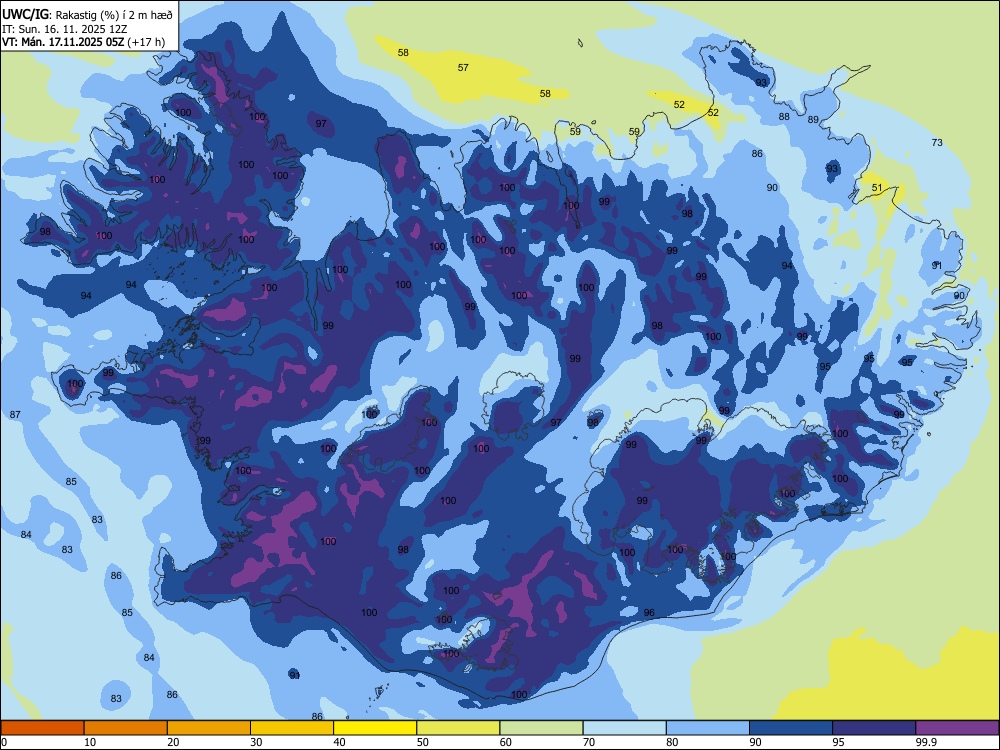The width and height of the screenshot is (1000, 750).
Task: Pick the yellow-green 50–60 legend swatch
Action: [x=458, y=728]
